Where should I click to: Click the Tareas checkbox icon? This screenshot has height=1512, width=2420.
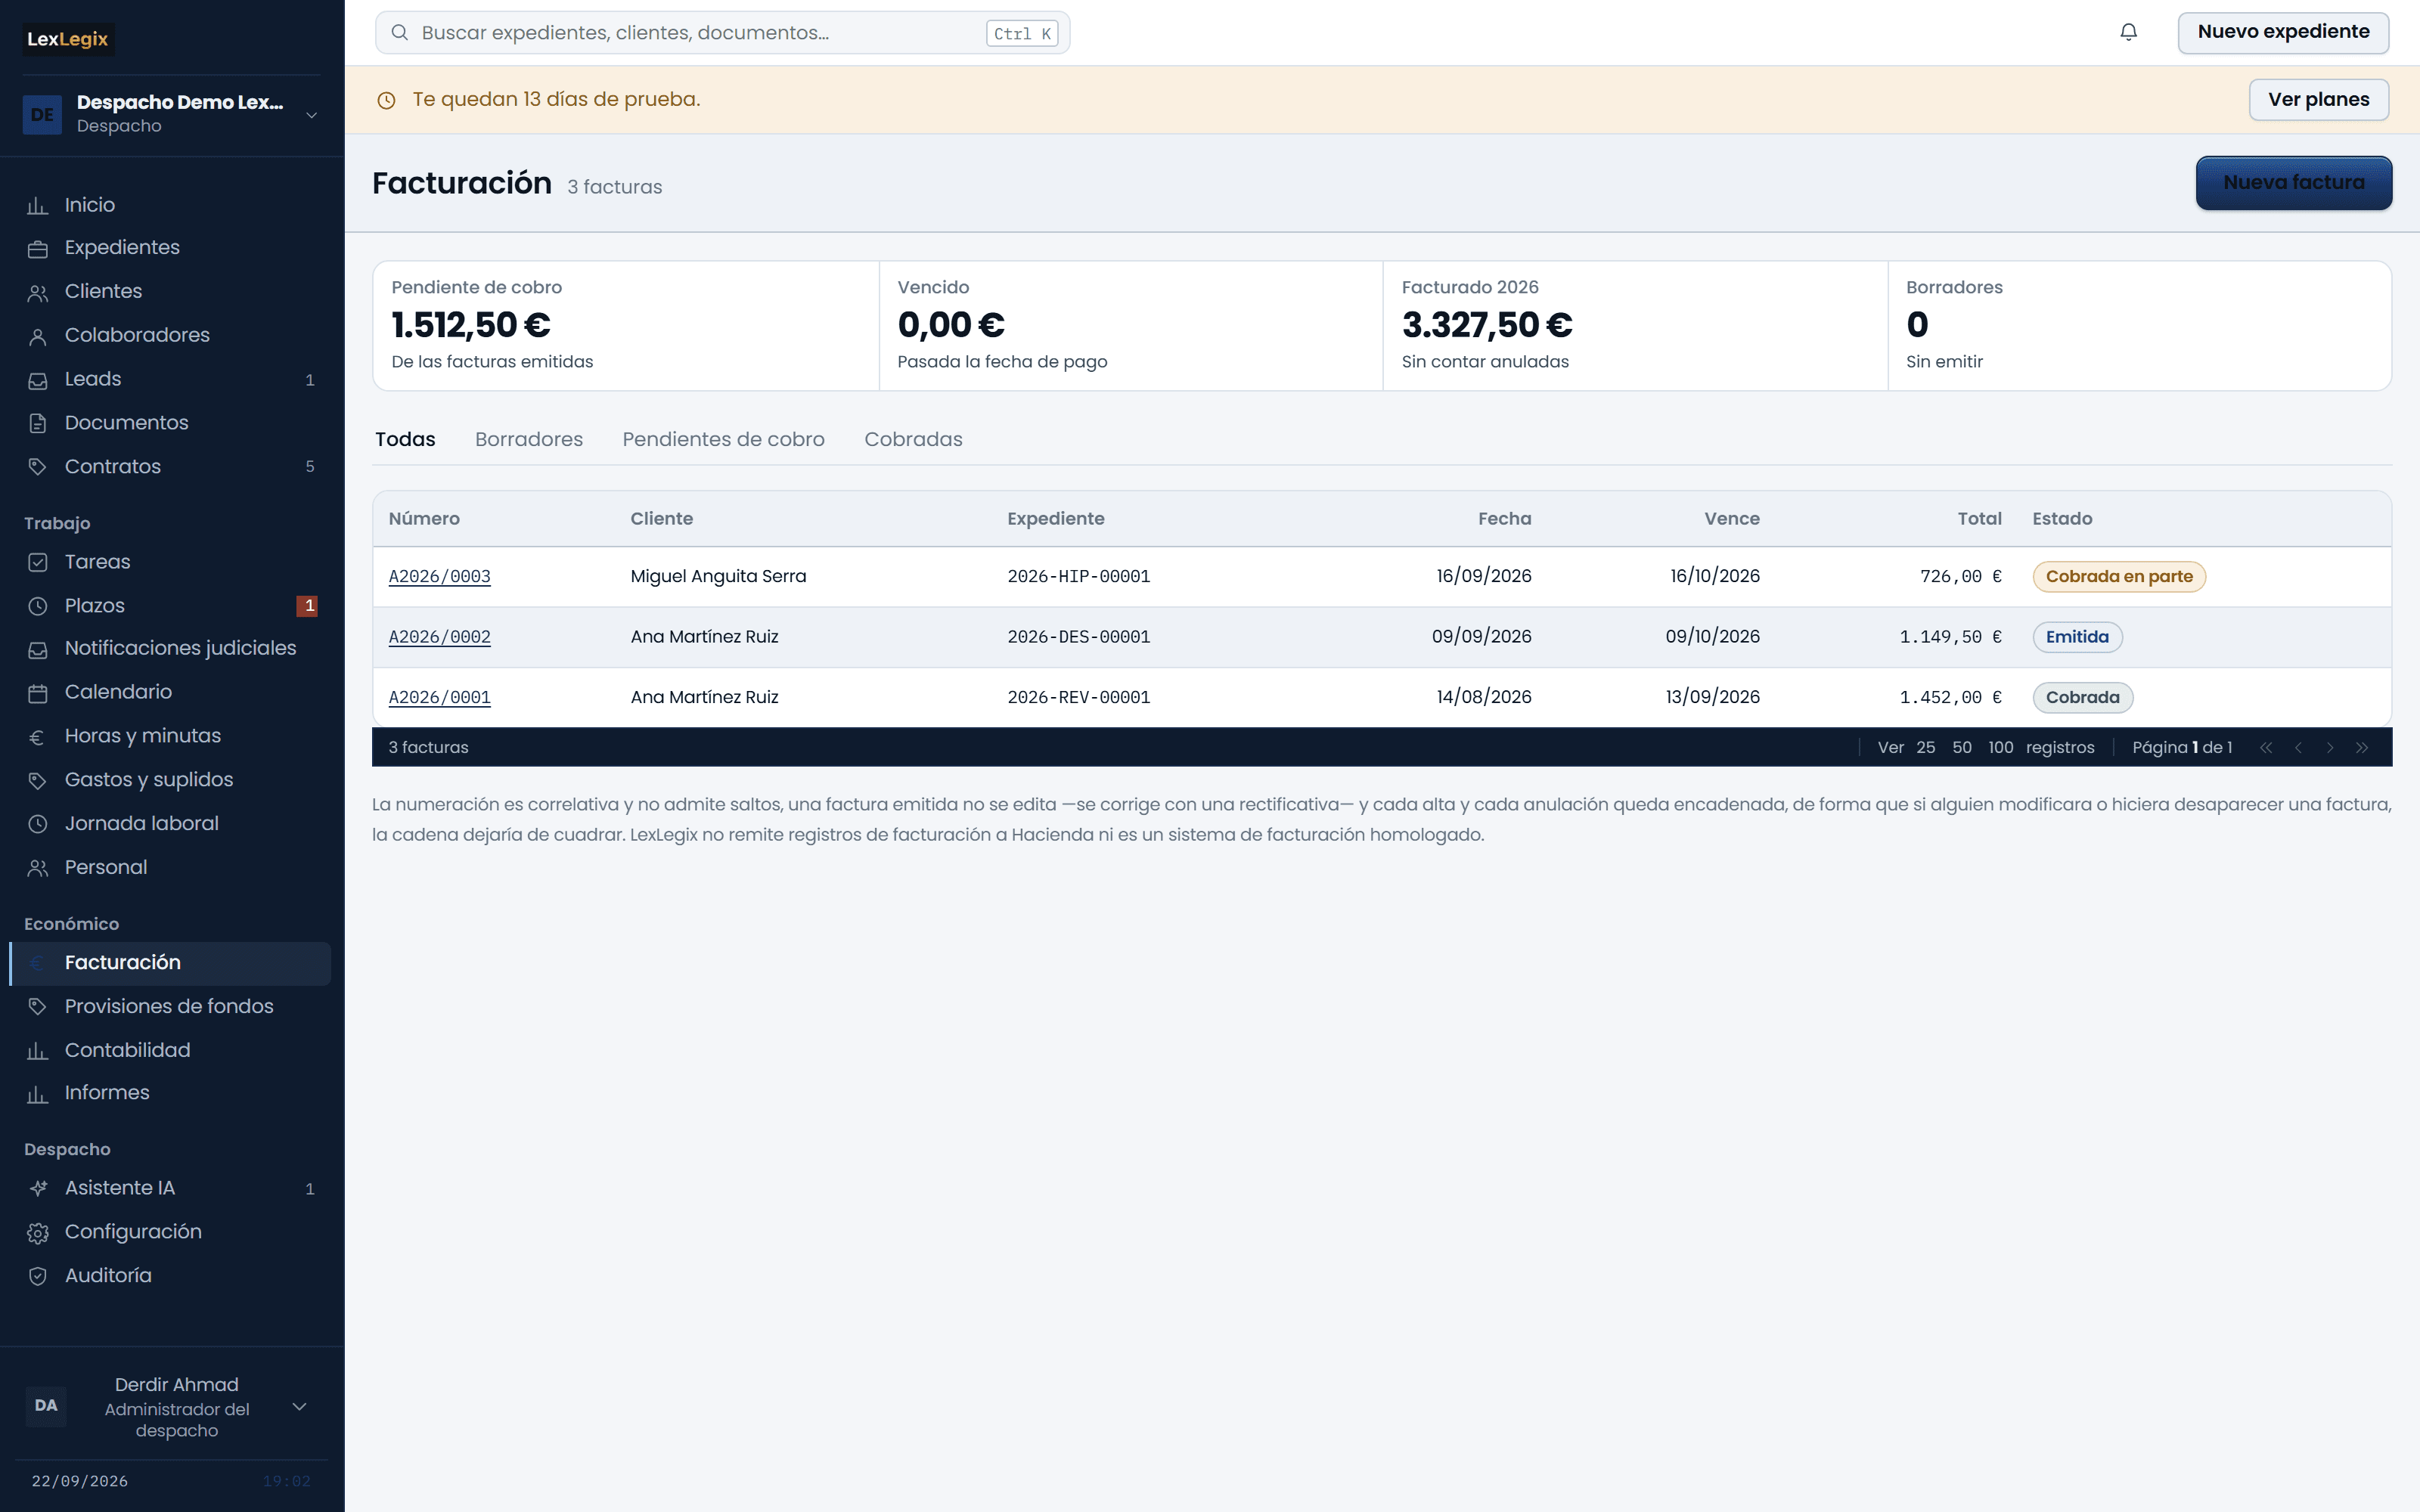38,562
